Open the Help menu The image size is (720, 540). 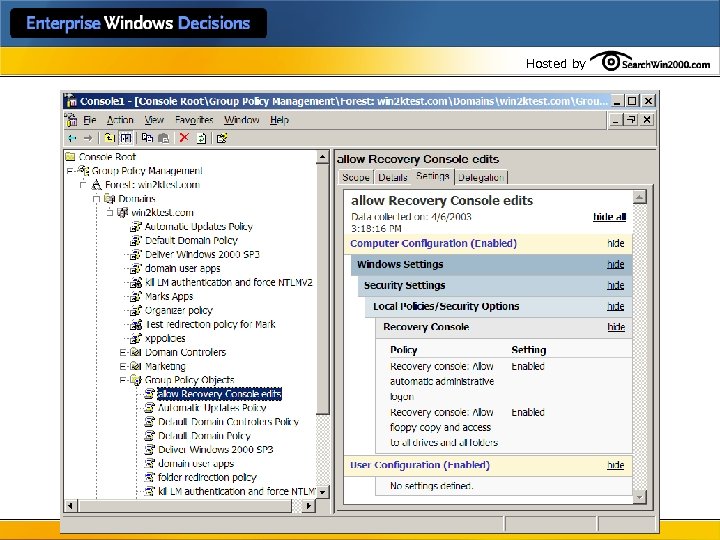[279, 120]
